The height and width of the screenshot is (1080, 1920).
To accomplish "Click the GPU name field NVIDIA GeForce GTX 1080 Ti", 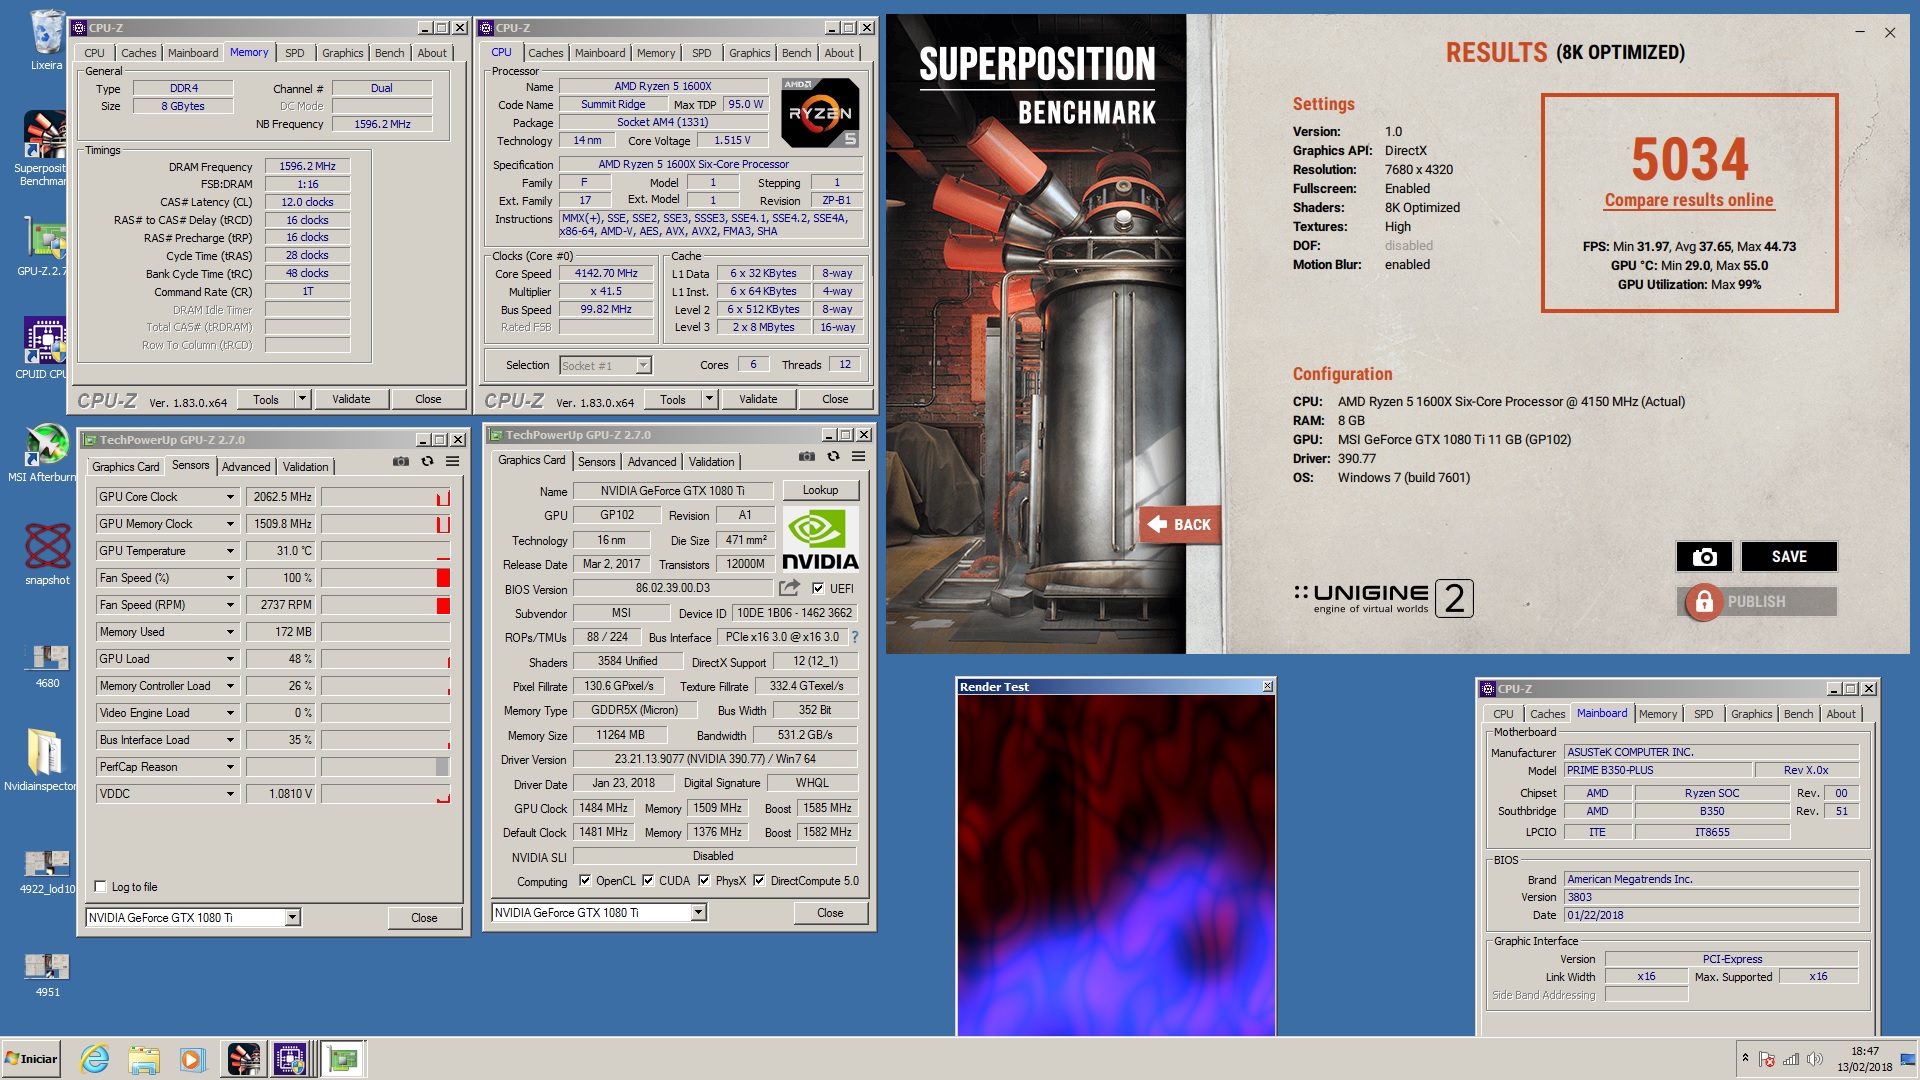I will (x=672, y=491).
